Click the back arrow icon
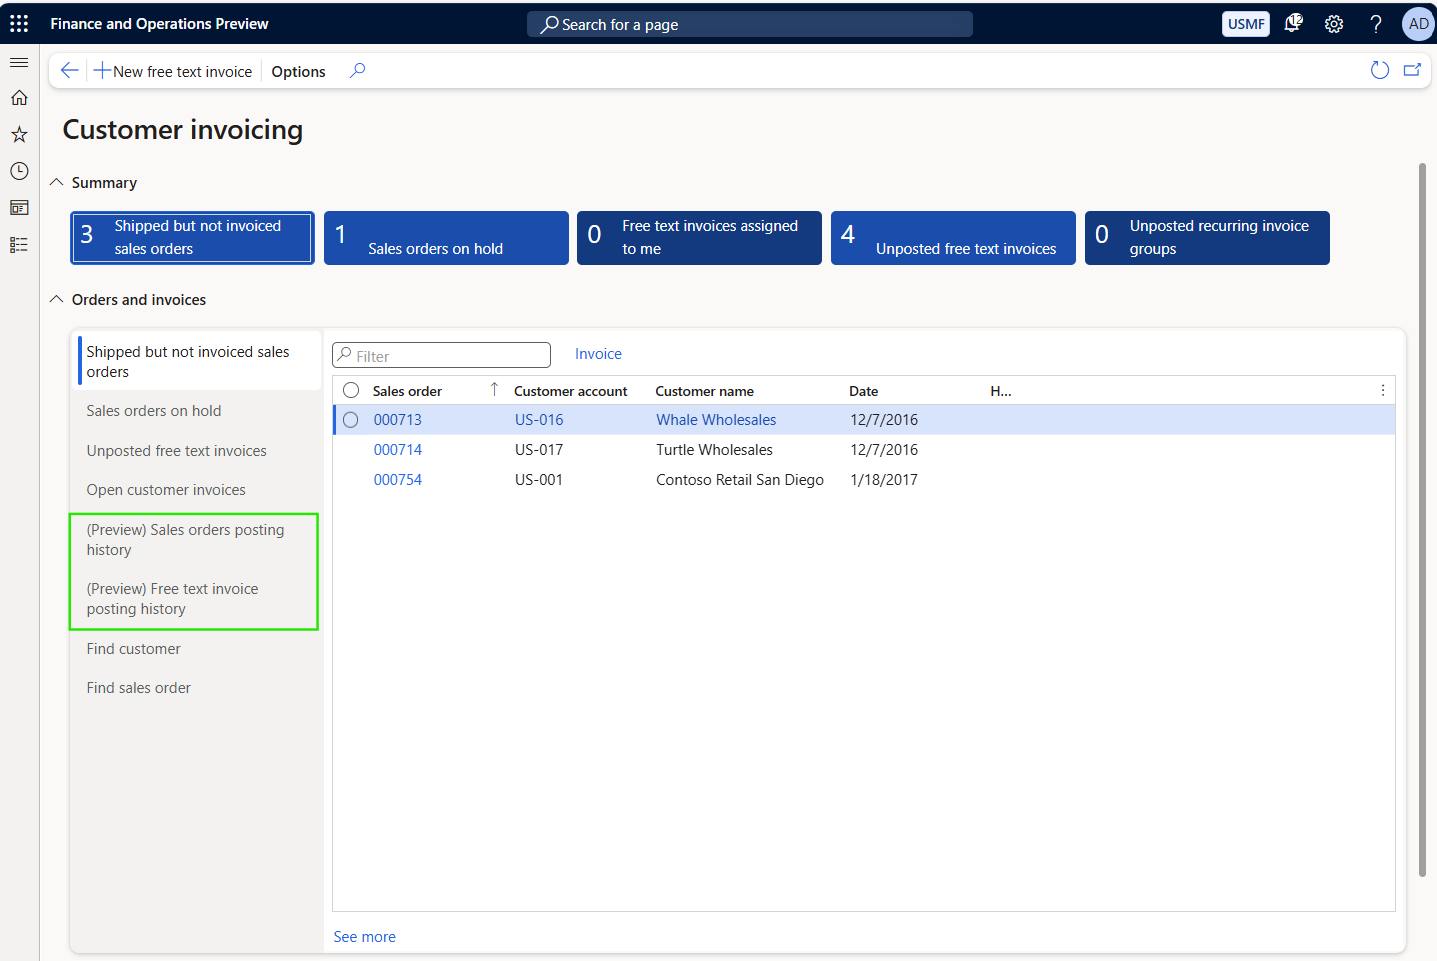Screen dimensions: 1437x961 tap(69, 70)
